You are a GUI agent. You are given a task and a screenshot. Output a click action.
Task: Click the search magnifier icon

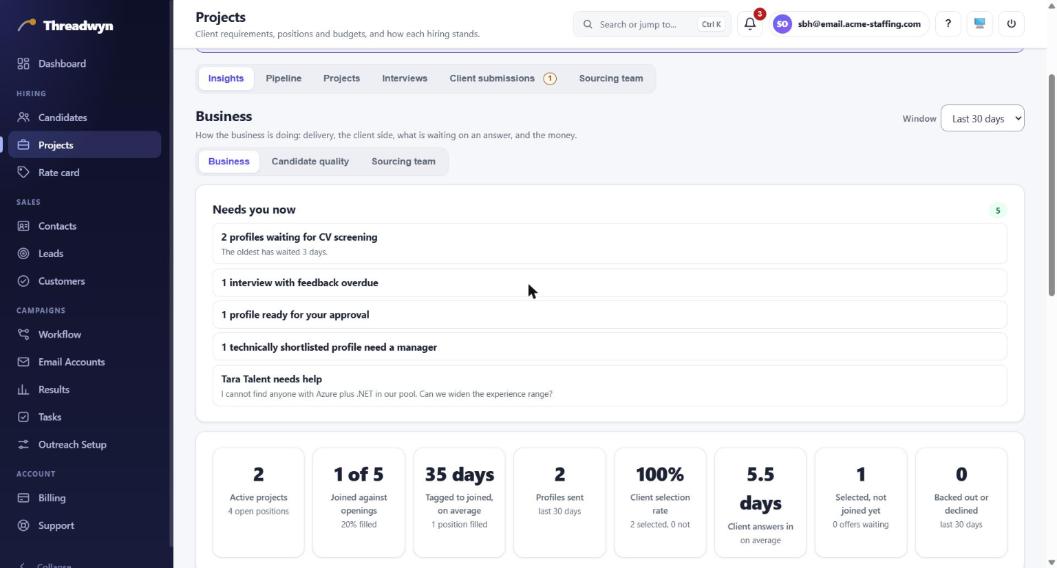point(588,24)
